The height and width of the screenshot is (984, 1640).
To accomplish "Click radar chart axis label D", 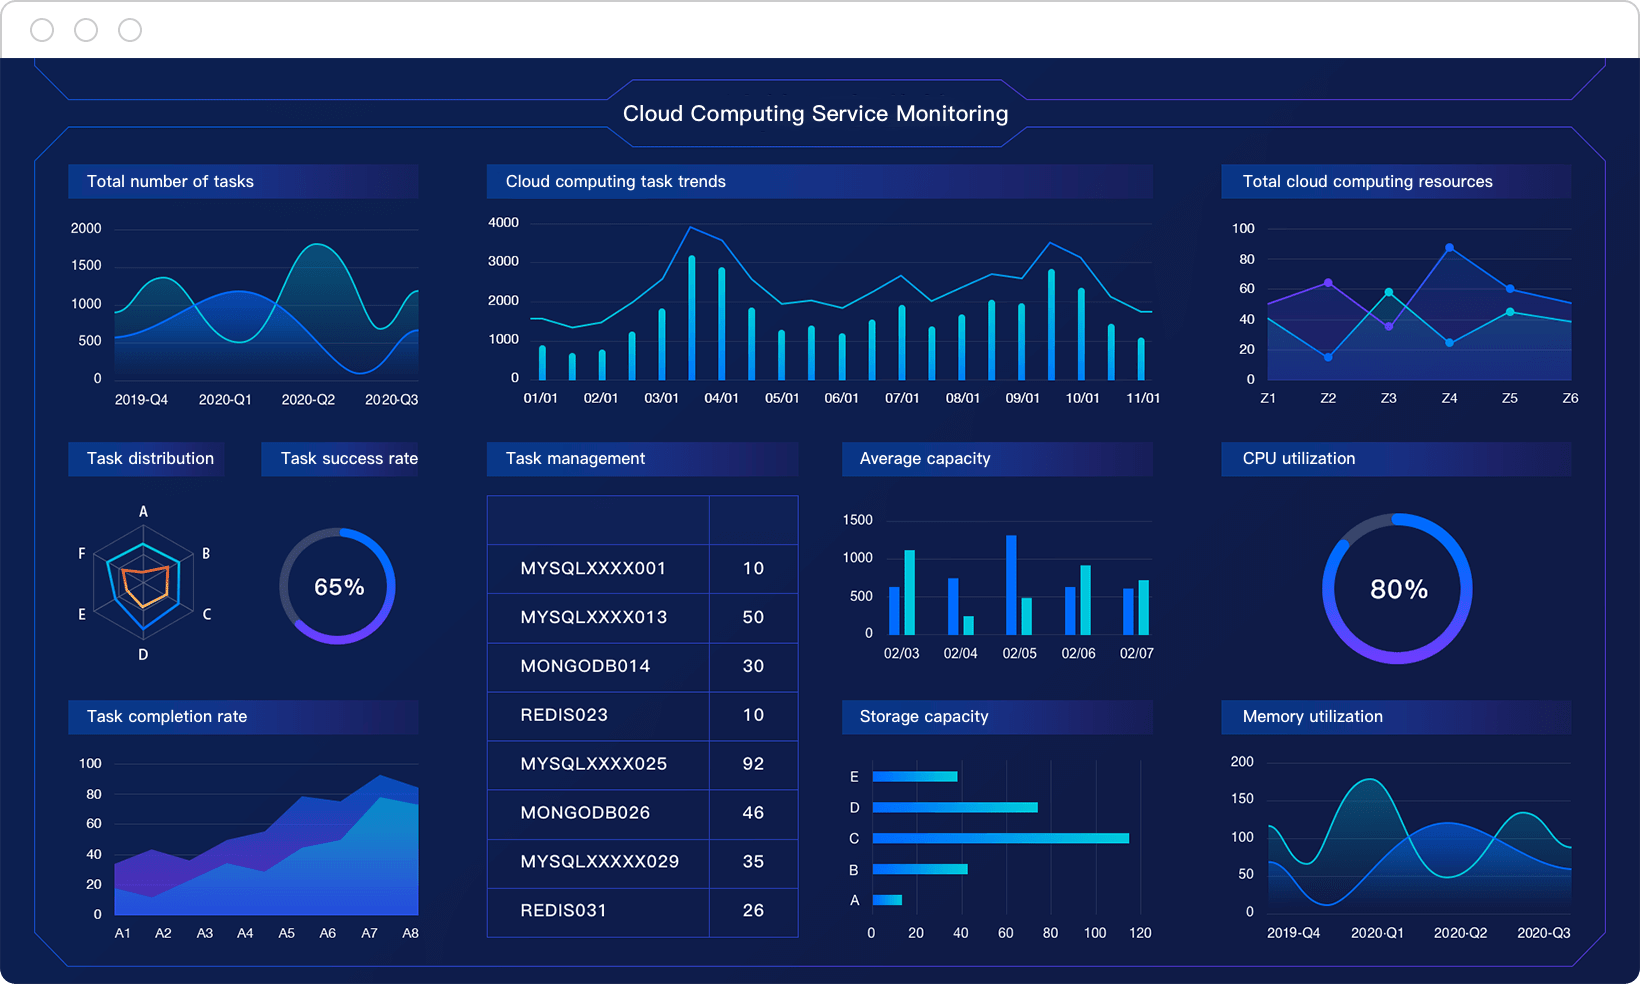I will click(143, 654).
